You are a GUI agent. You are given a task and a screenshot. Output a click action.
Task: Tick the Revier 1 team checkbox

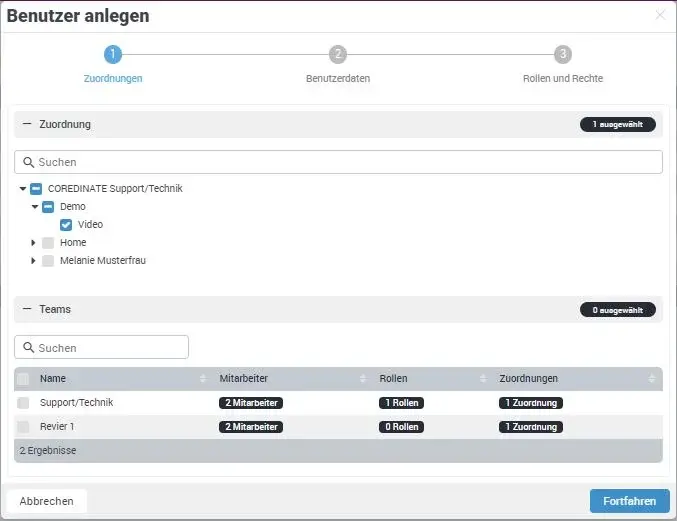coord(23,427)
